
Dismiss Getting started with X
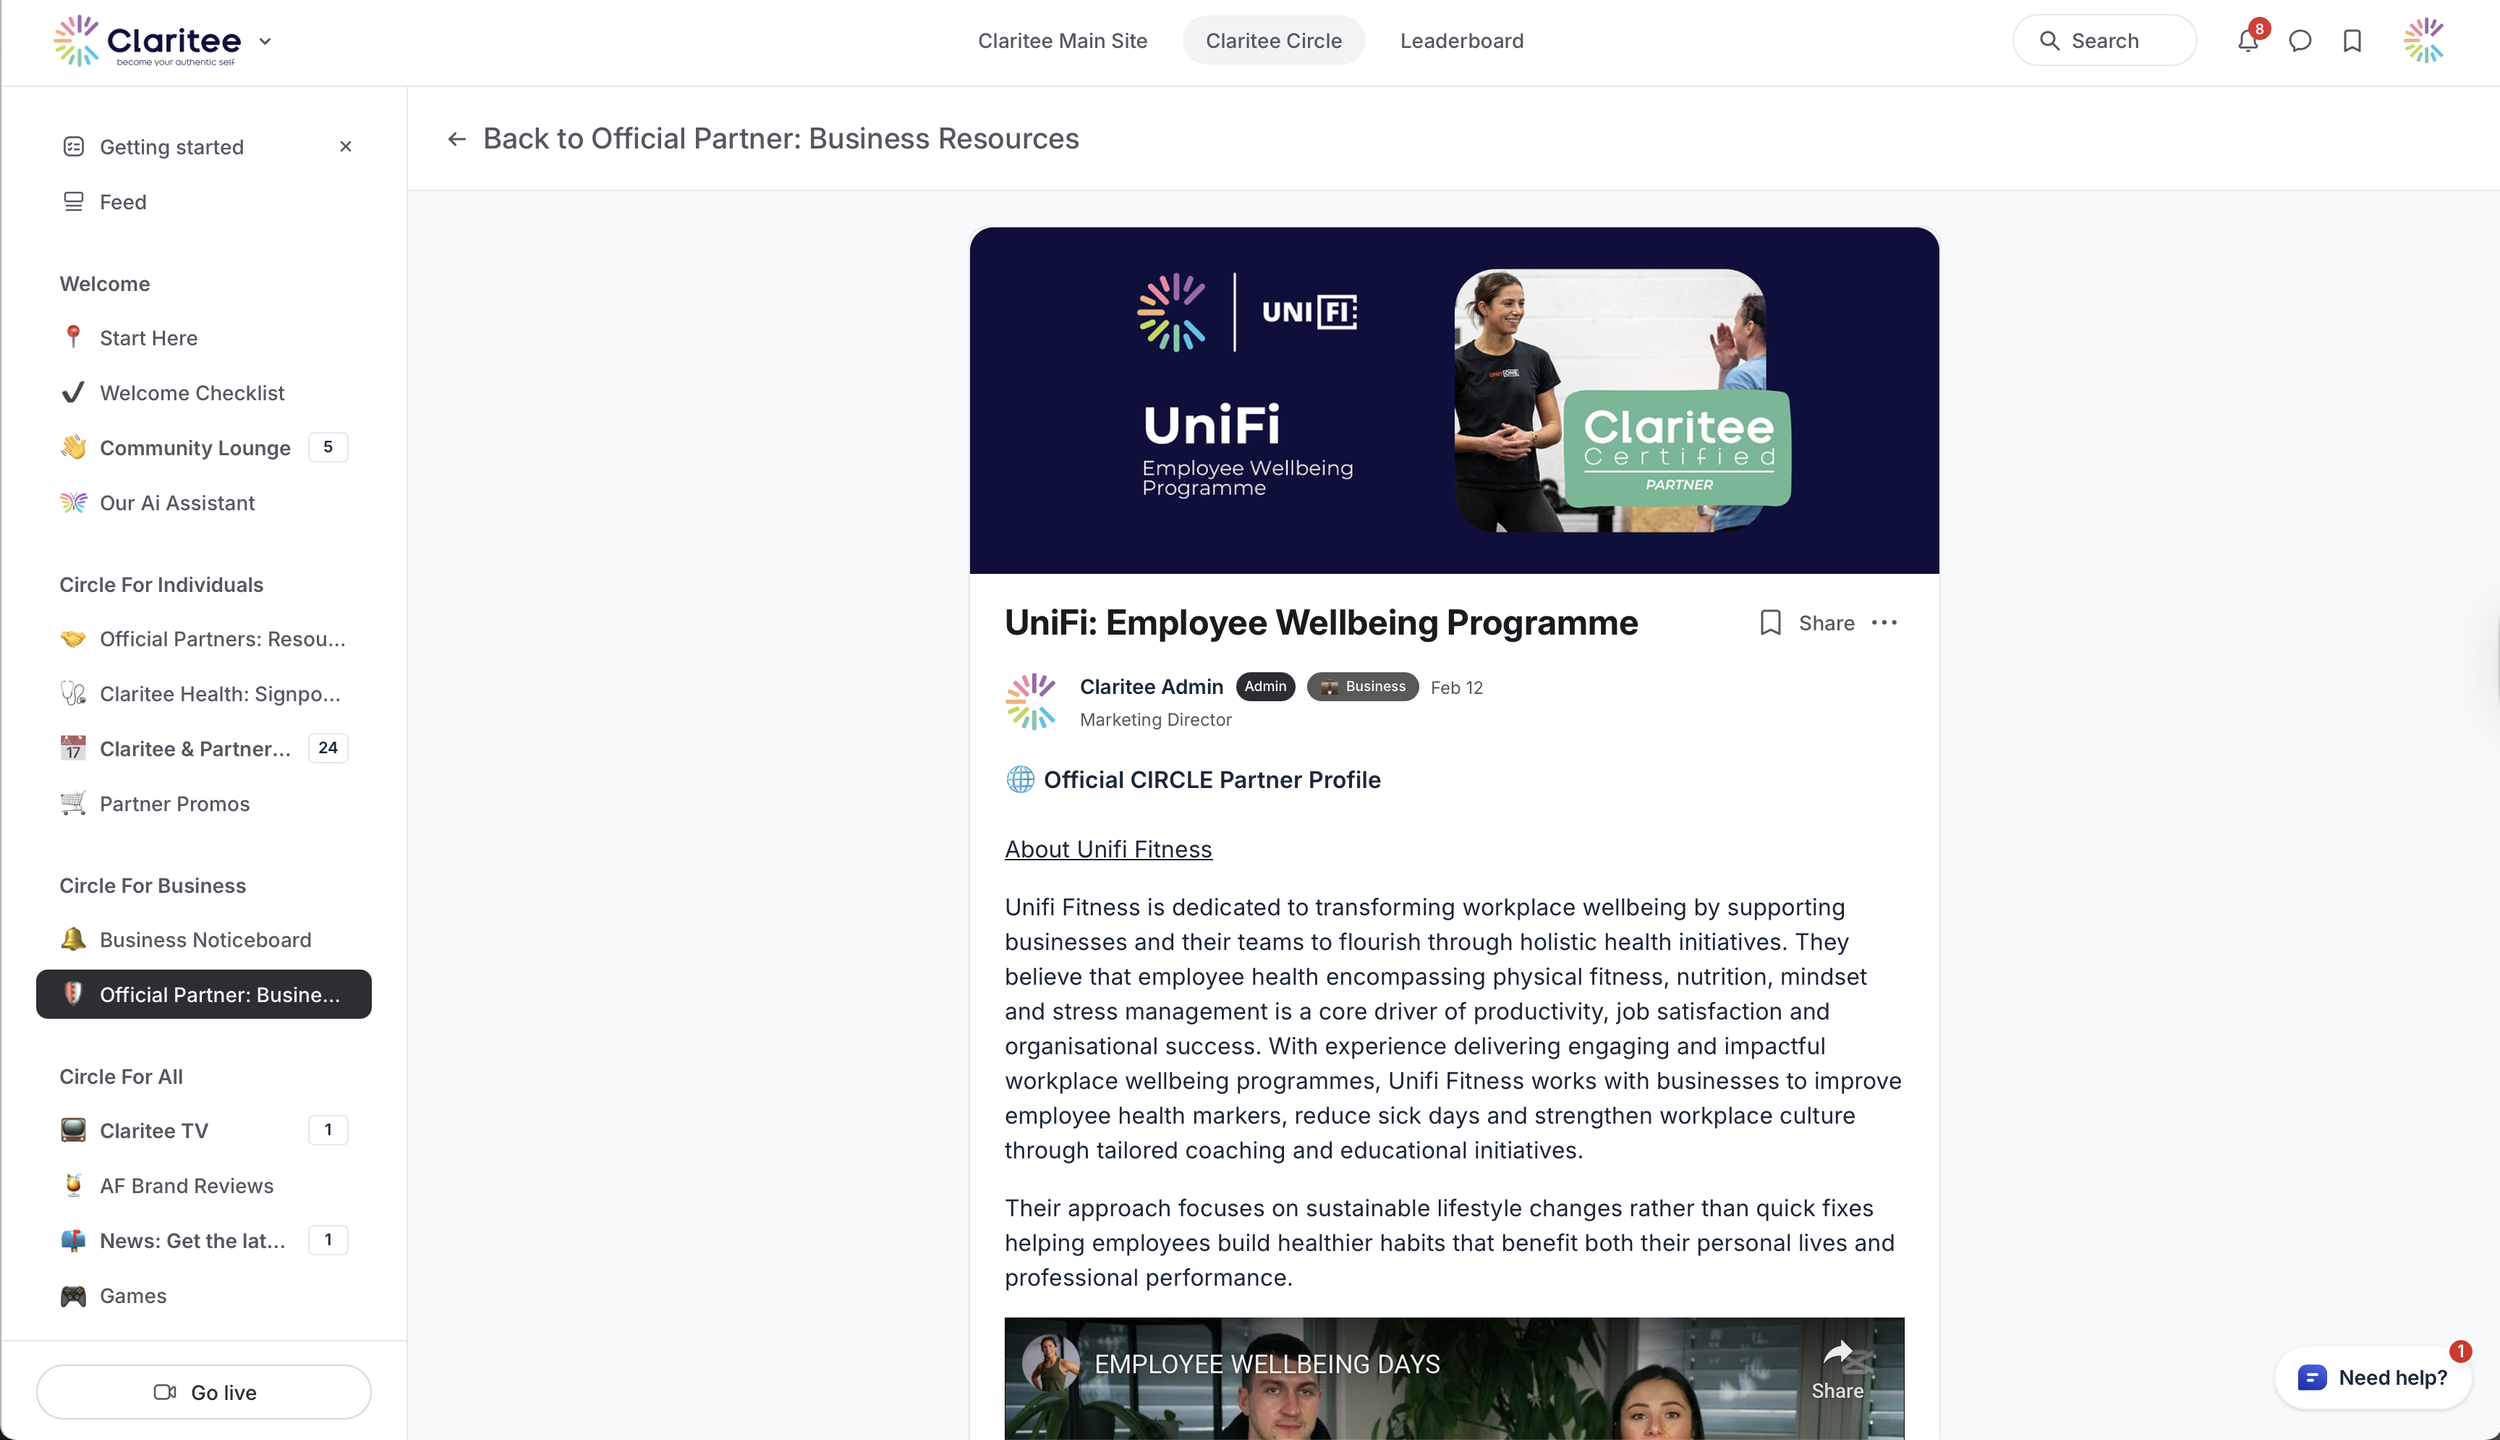[346, 147]
